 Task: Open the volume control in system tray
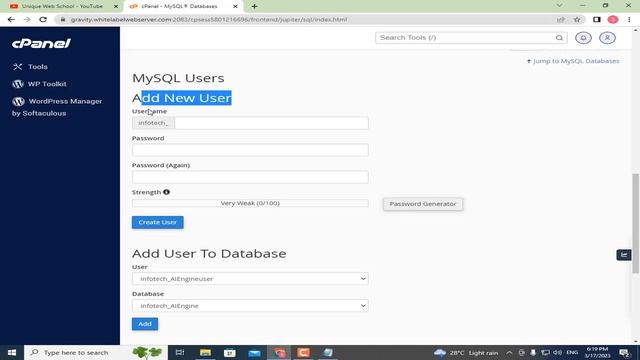coord(557,353)
